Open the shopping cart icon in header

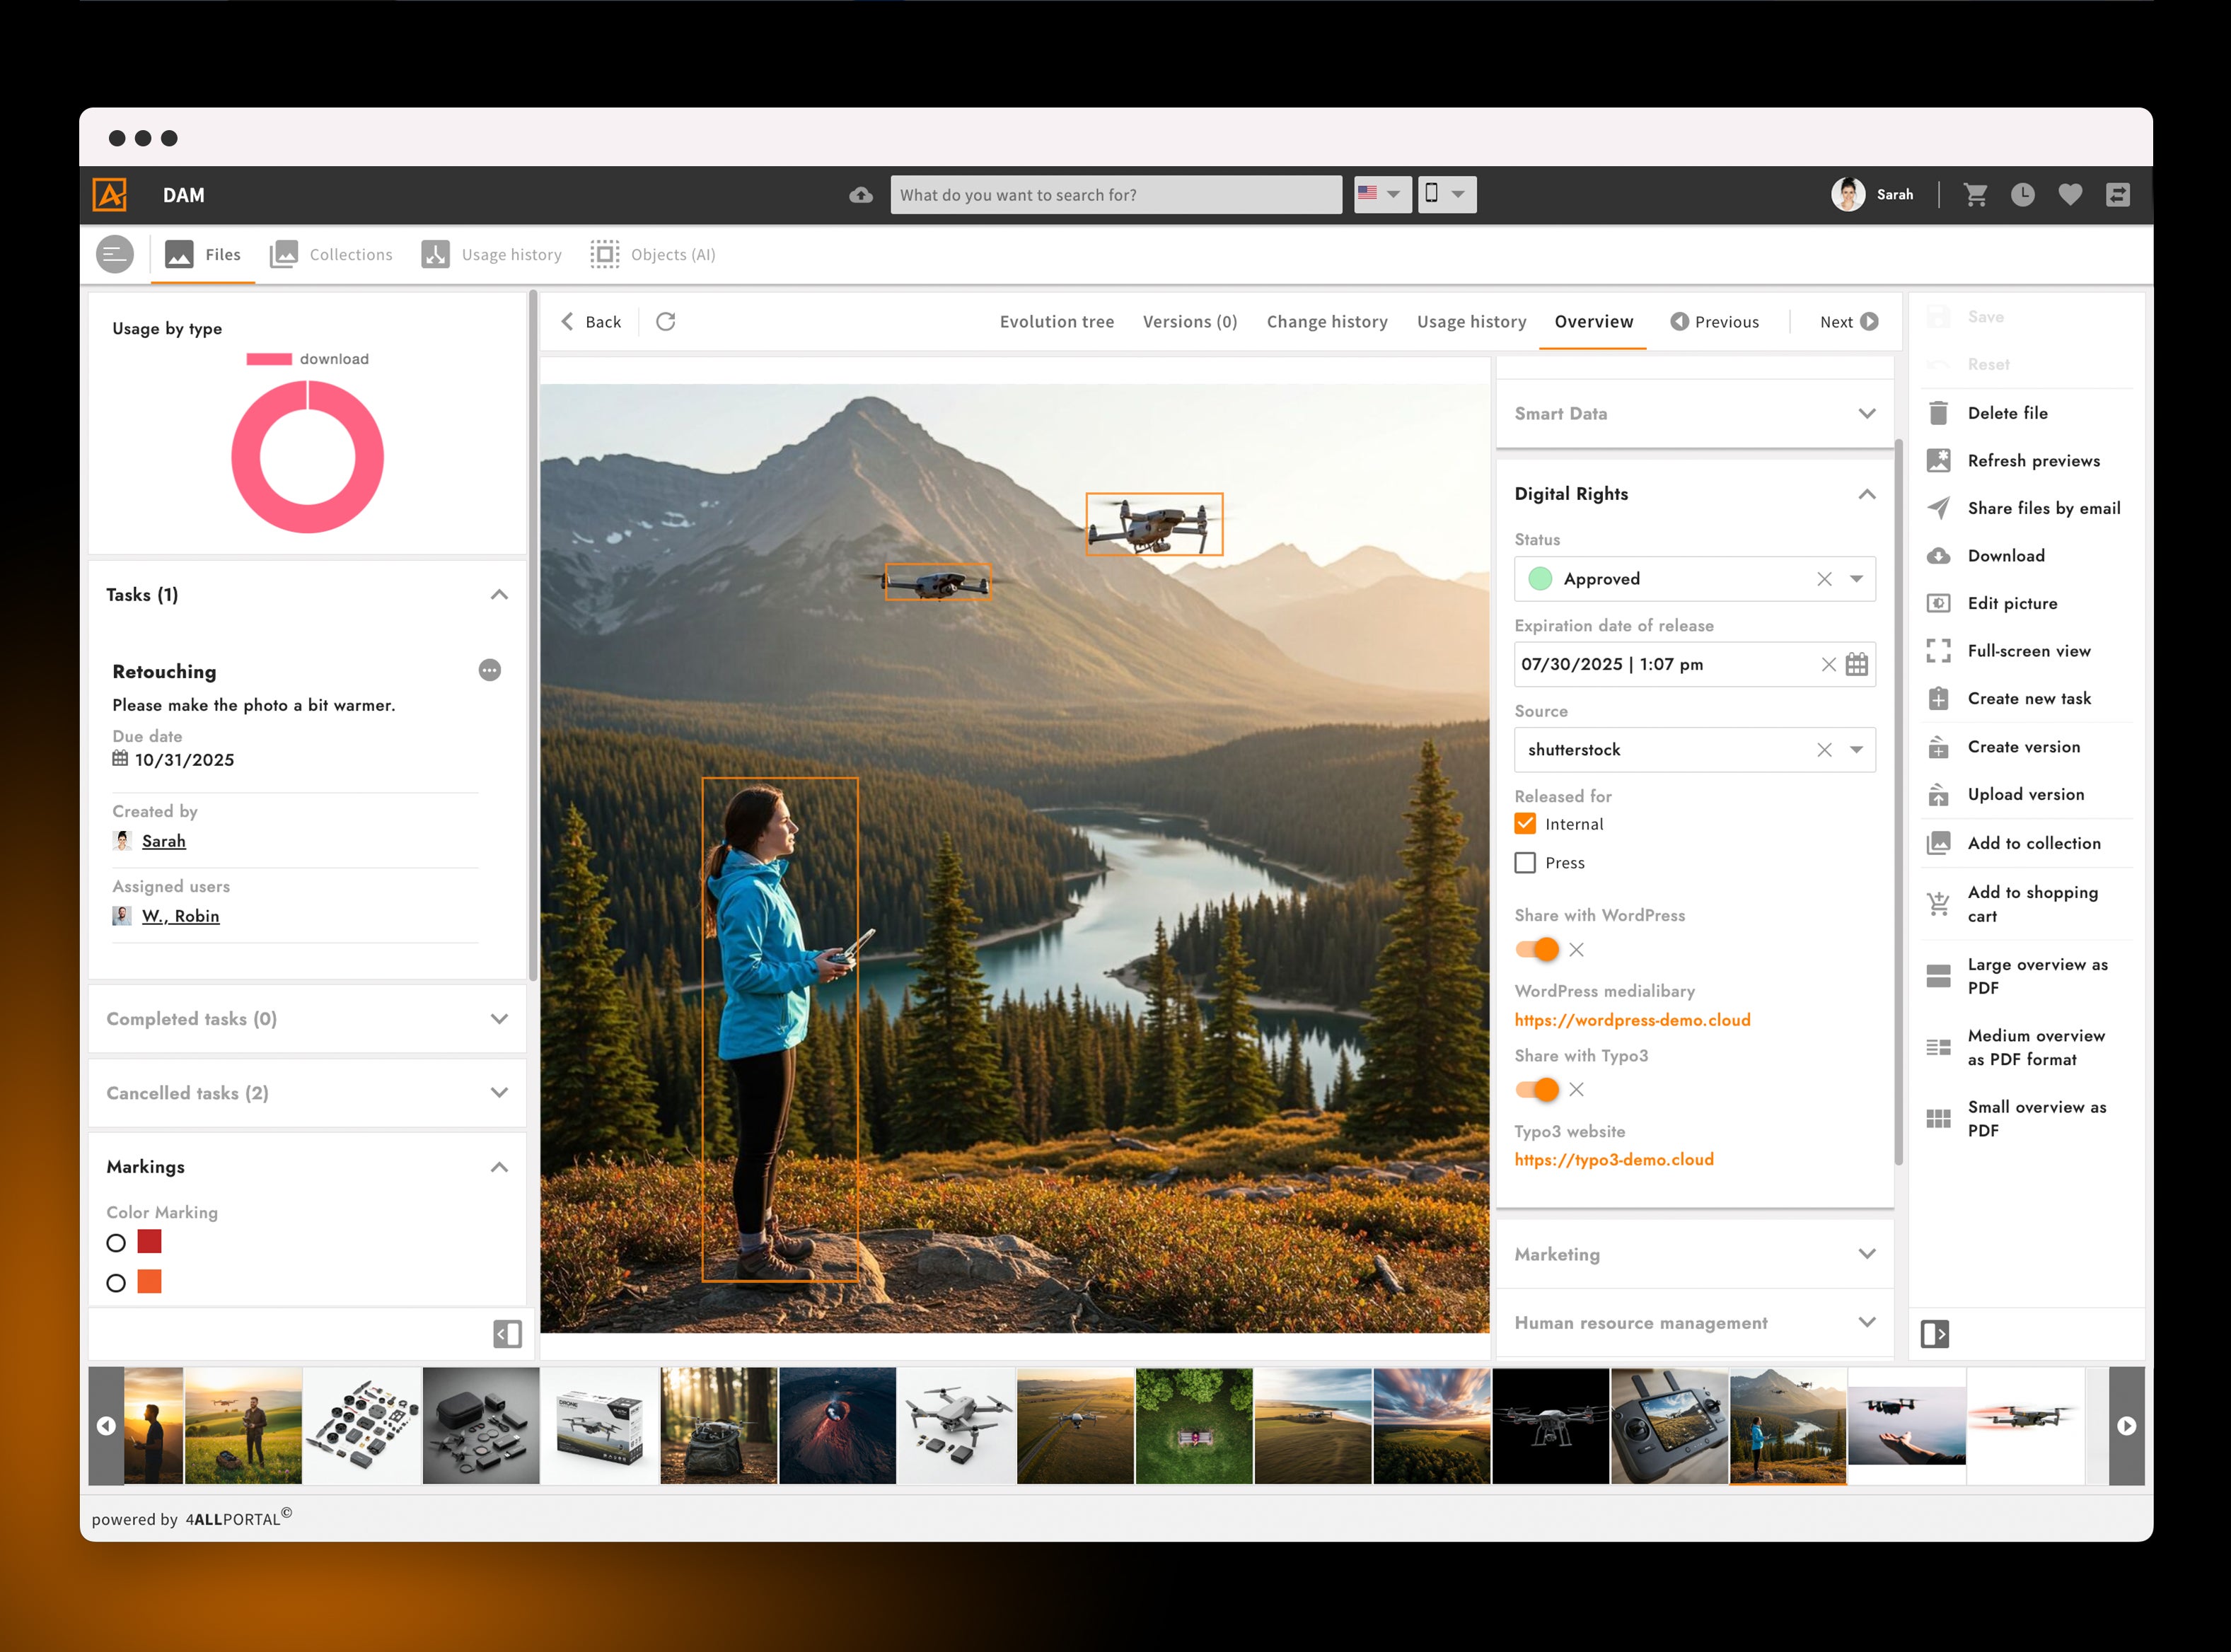click(x=1975, y=195)
